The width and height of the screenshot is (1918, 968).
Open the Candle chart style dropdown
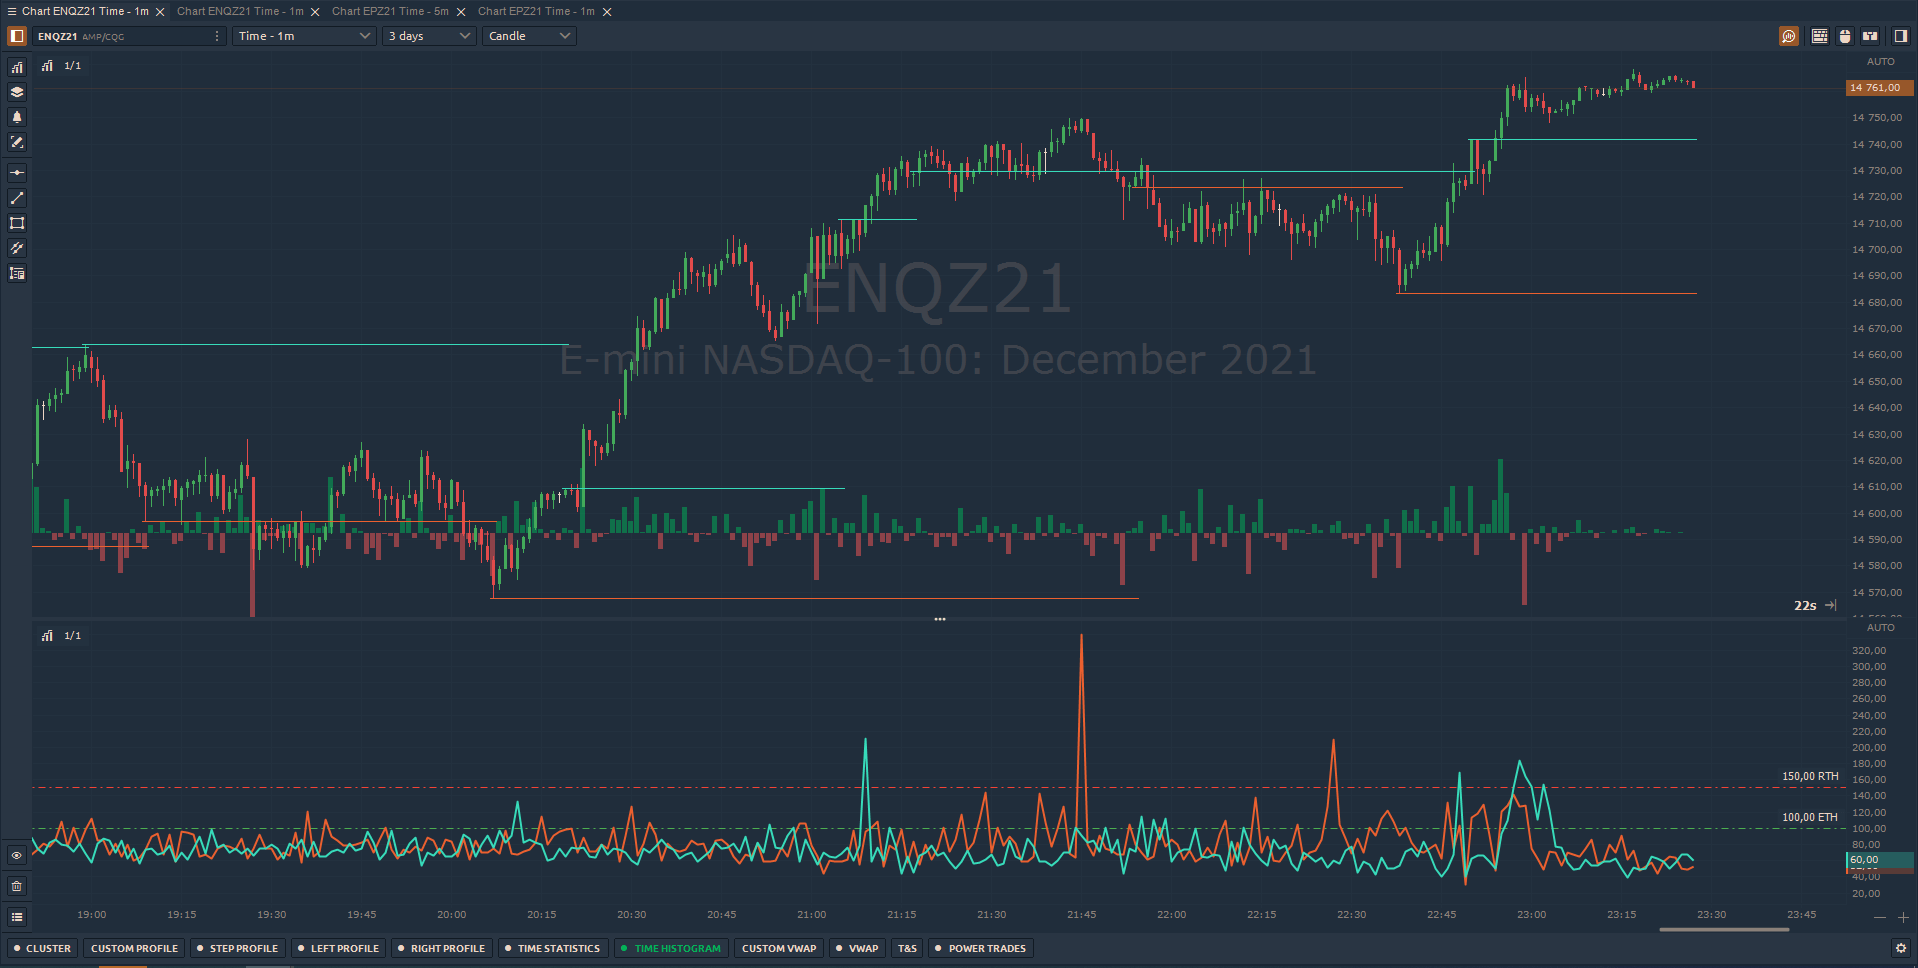[528, 35]
